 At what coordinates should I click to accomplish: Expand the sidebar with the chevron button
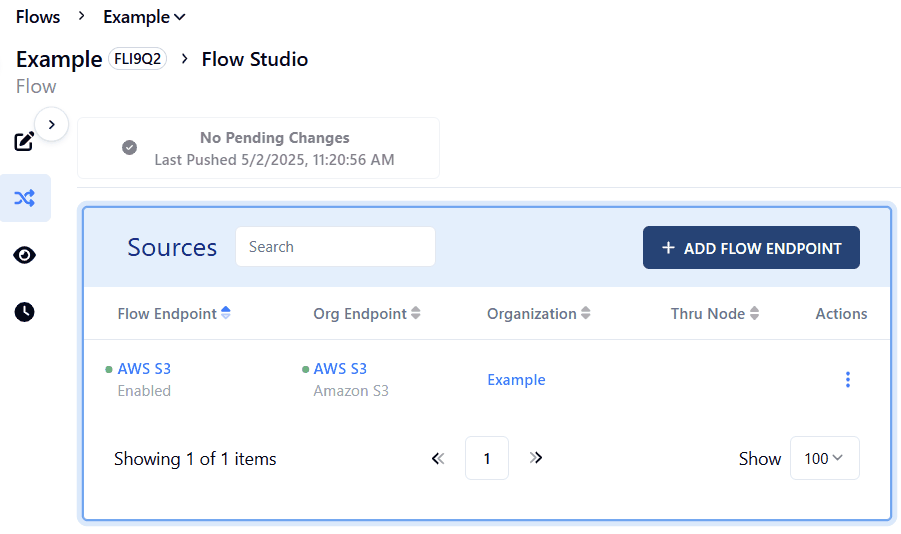click(52, 124)
